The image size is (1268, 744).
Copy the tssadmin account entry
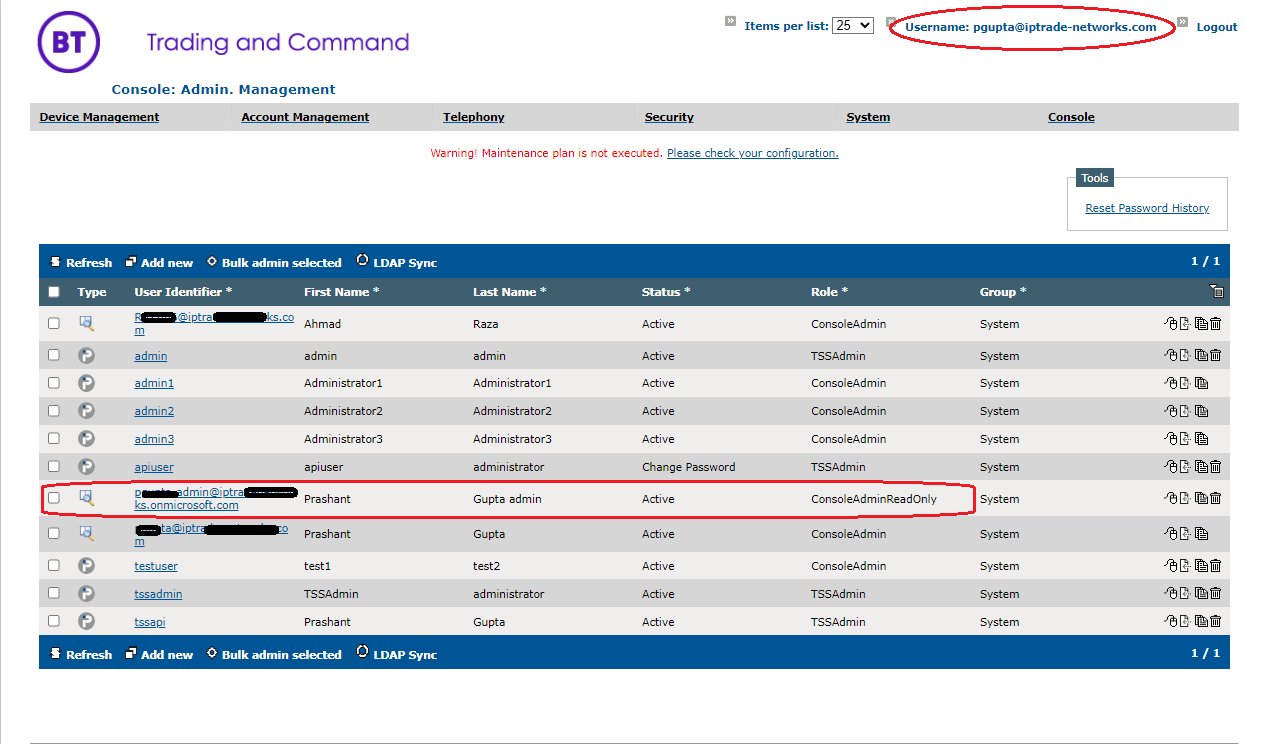click(1201, 594)
